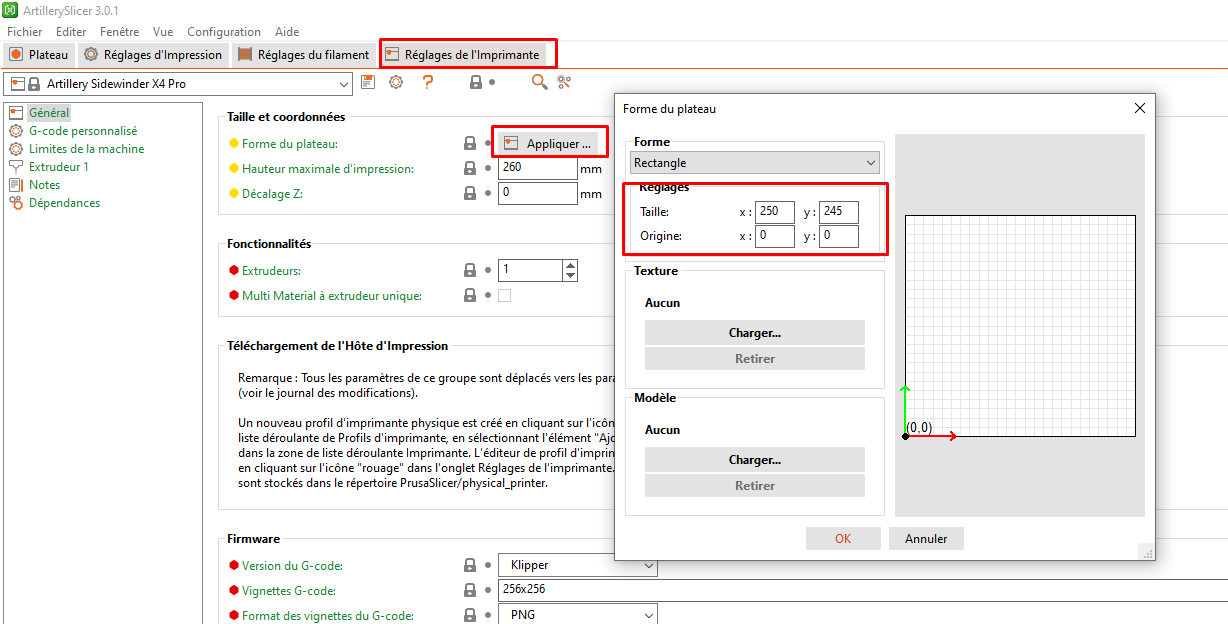Screen dimensions: 1228x624
Task: Switch to Réglages du filament tab
Action: (304, 55)
